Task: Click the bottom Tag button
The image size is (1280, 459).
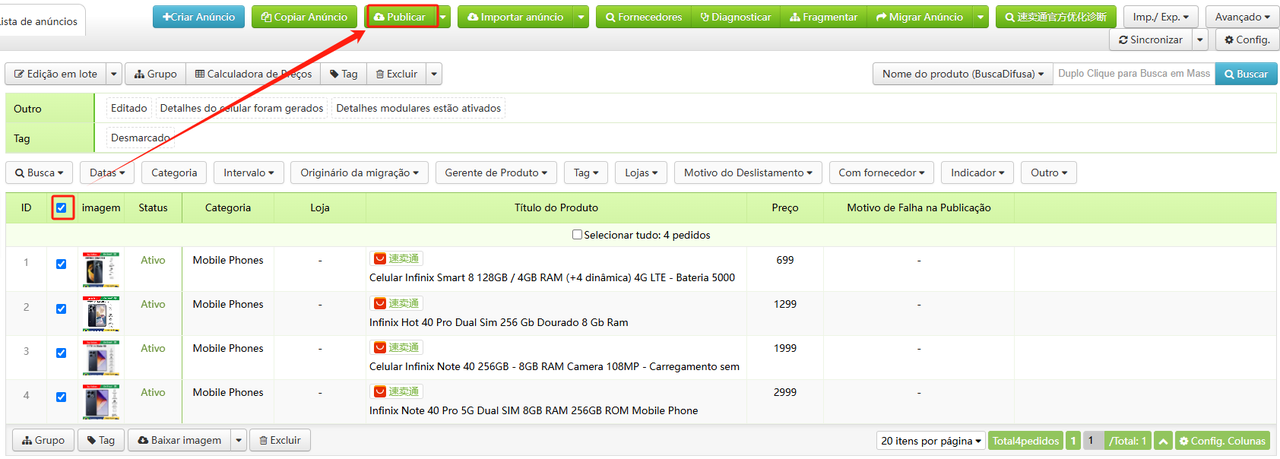Action: tap(101, 440)
